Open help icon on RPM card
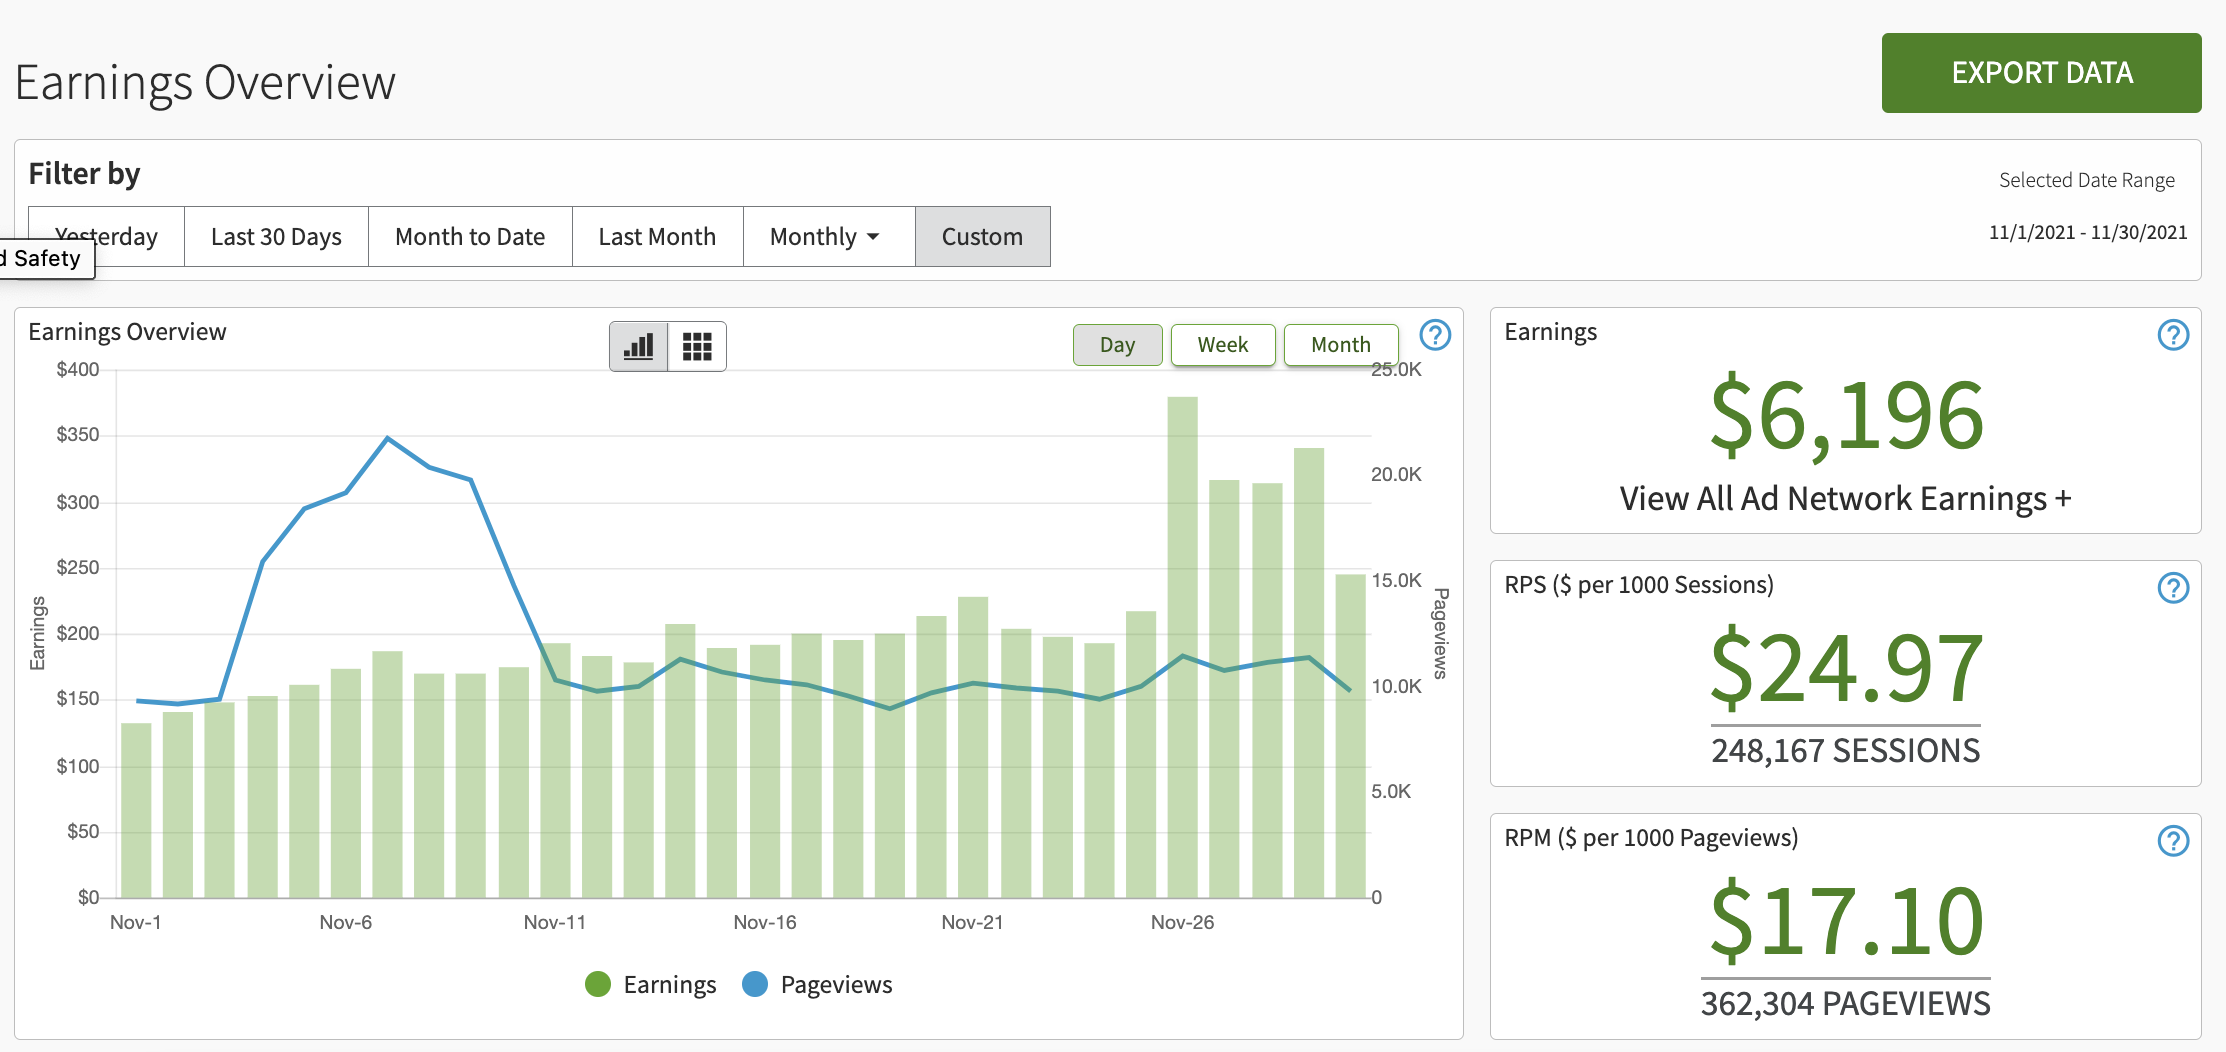 click(2173, 841)
